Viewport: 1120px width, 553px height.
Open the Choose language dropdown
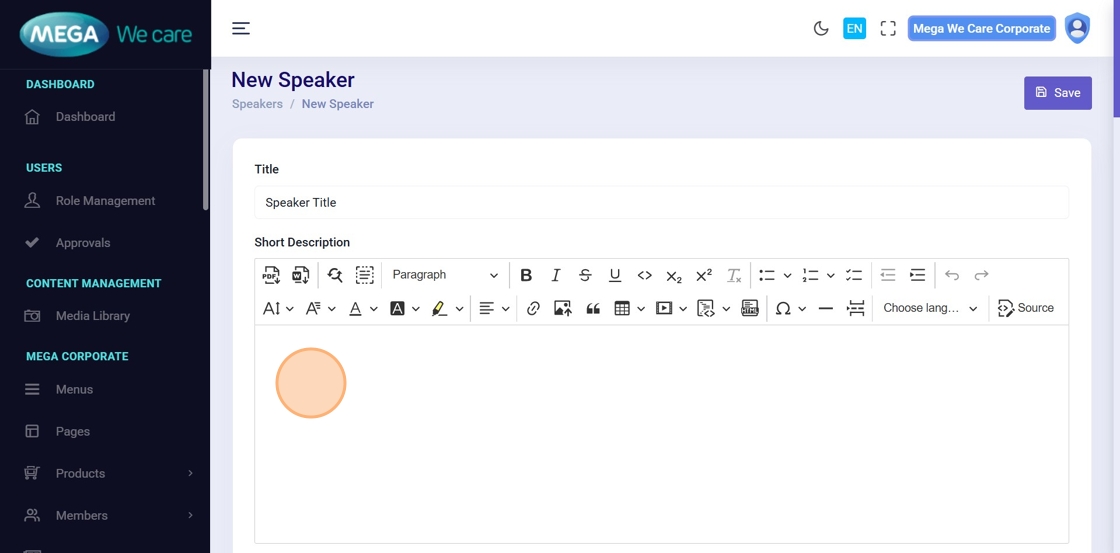(x=930, y=309)
